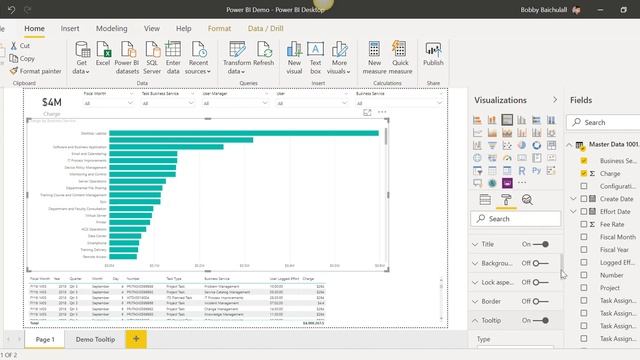Click the Fields pane search box
Image resolution: width=640 pixels, height=360 pixels.
click(x=603, y=122)
